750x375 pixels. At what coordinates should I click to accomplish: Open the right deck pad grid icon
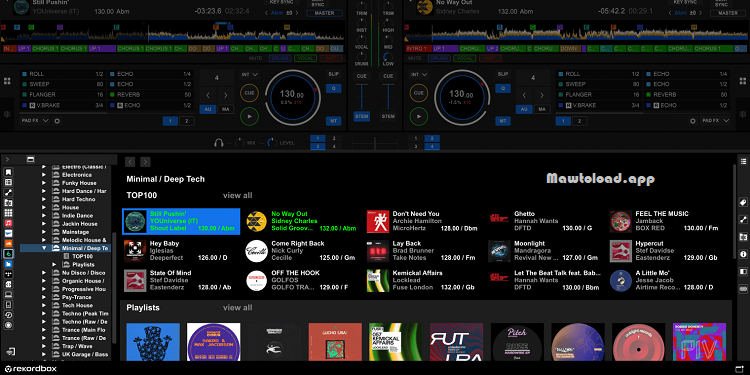point(743,81)
